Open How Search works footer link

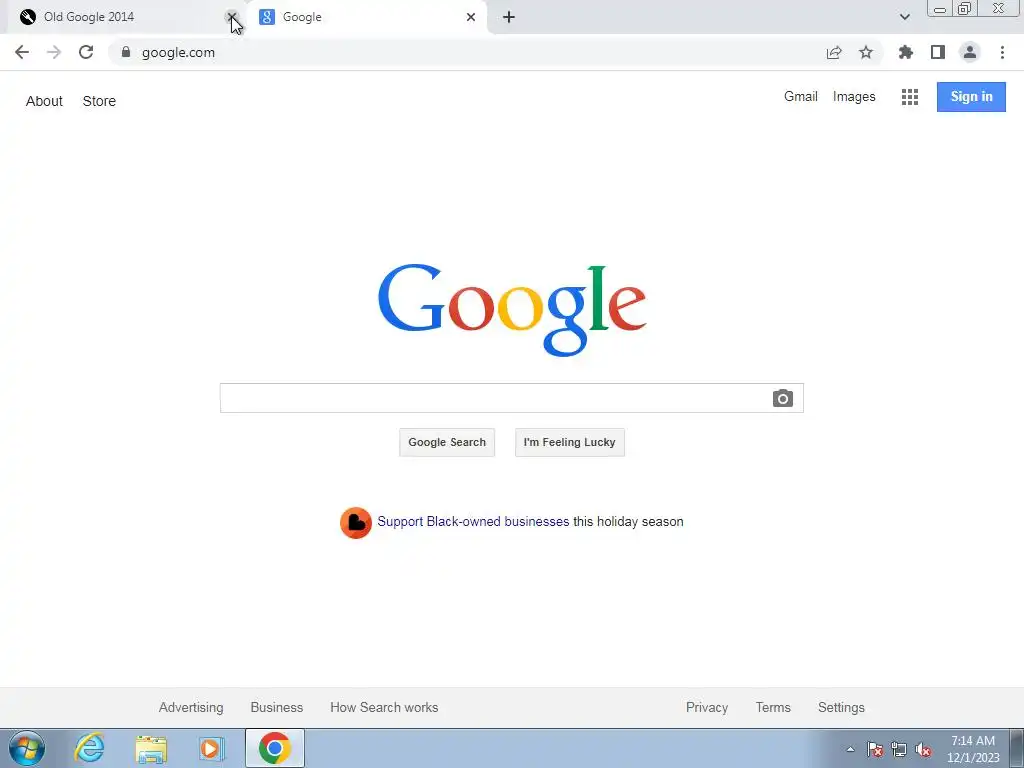click(x=384, y=707)
